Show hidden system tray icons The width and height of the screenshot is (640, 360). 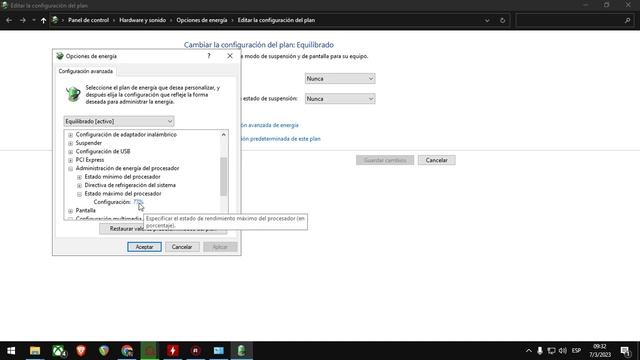coord(529,351)
